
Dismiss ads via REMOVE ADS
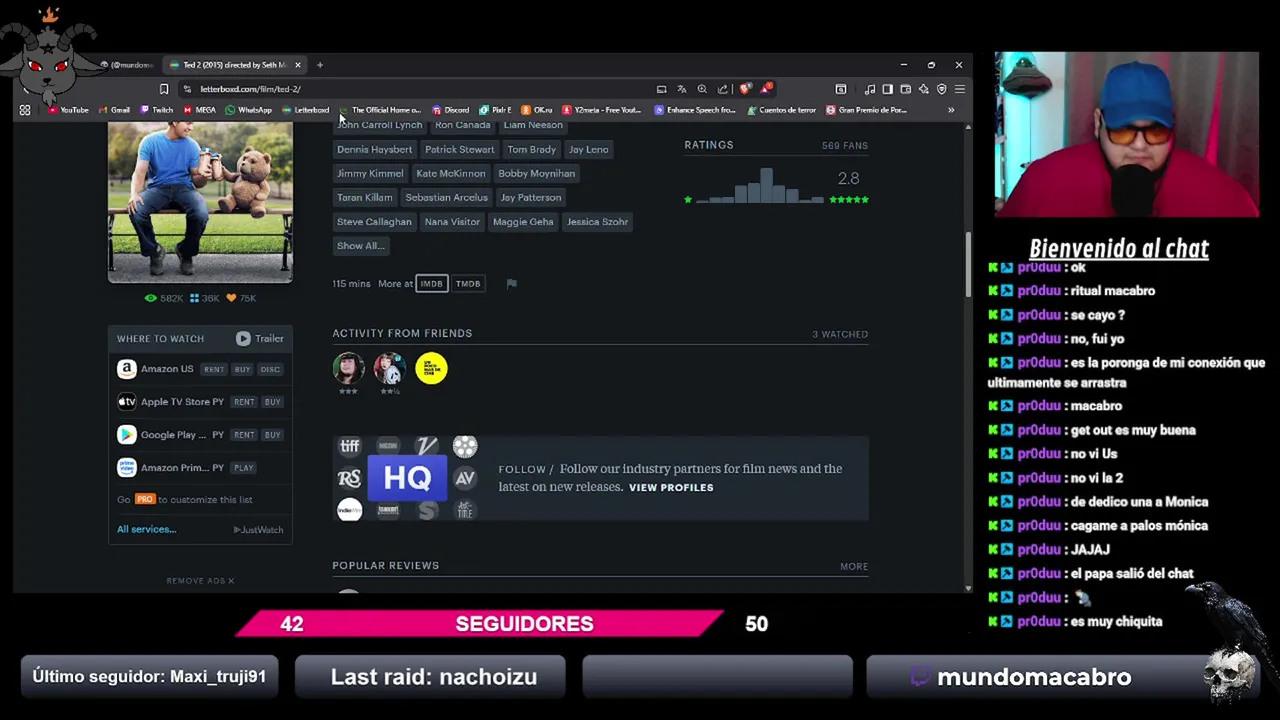200,581
